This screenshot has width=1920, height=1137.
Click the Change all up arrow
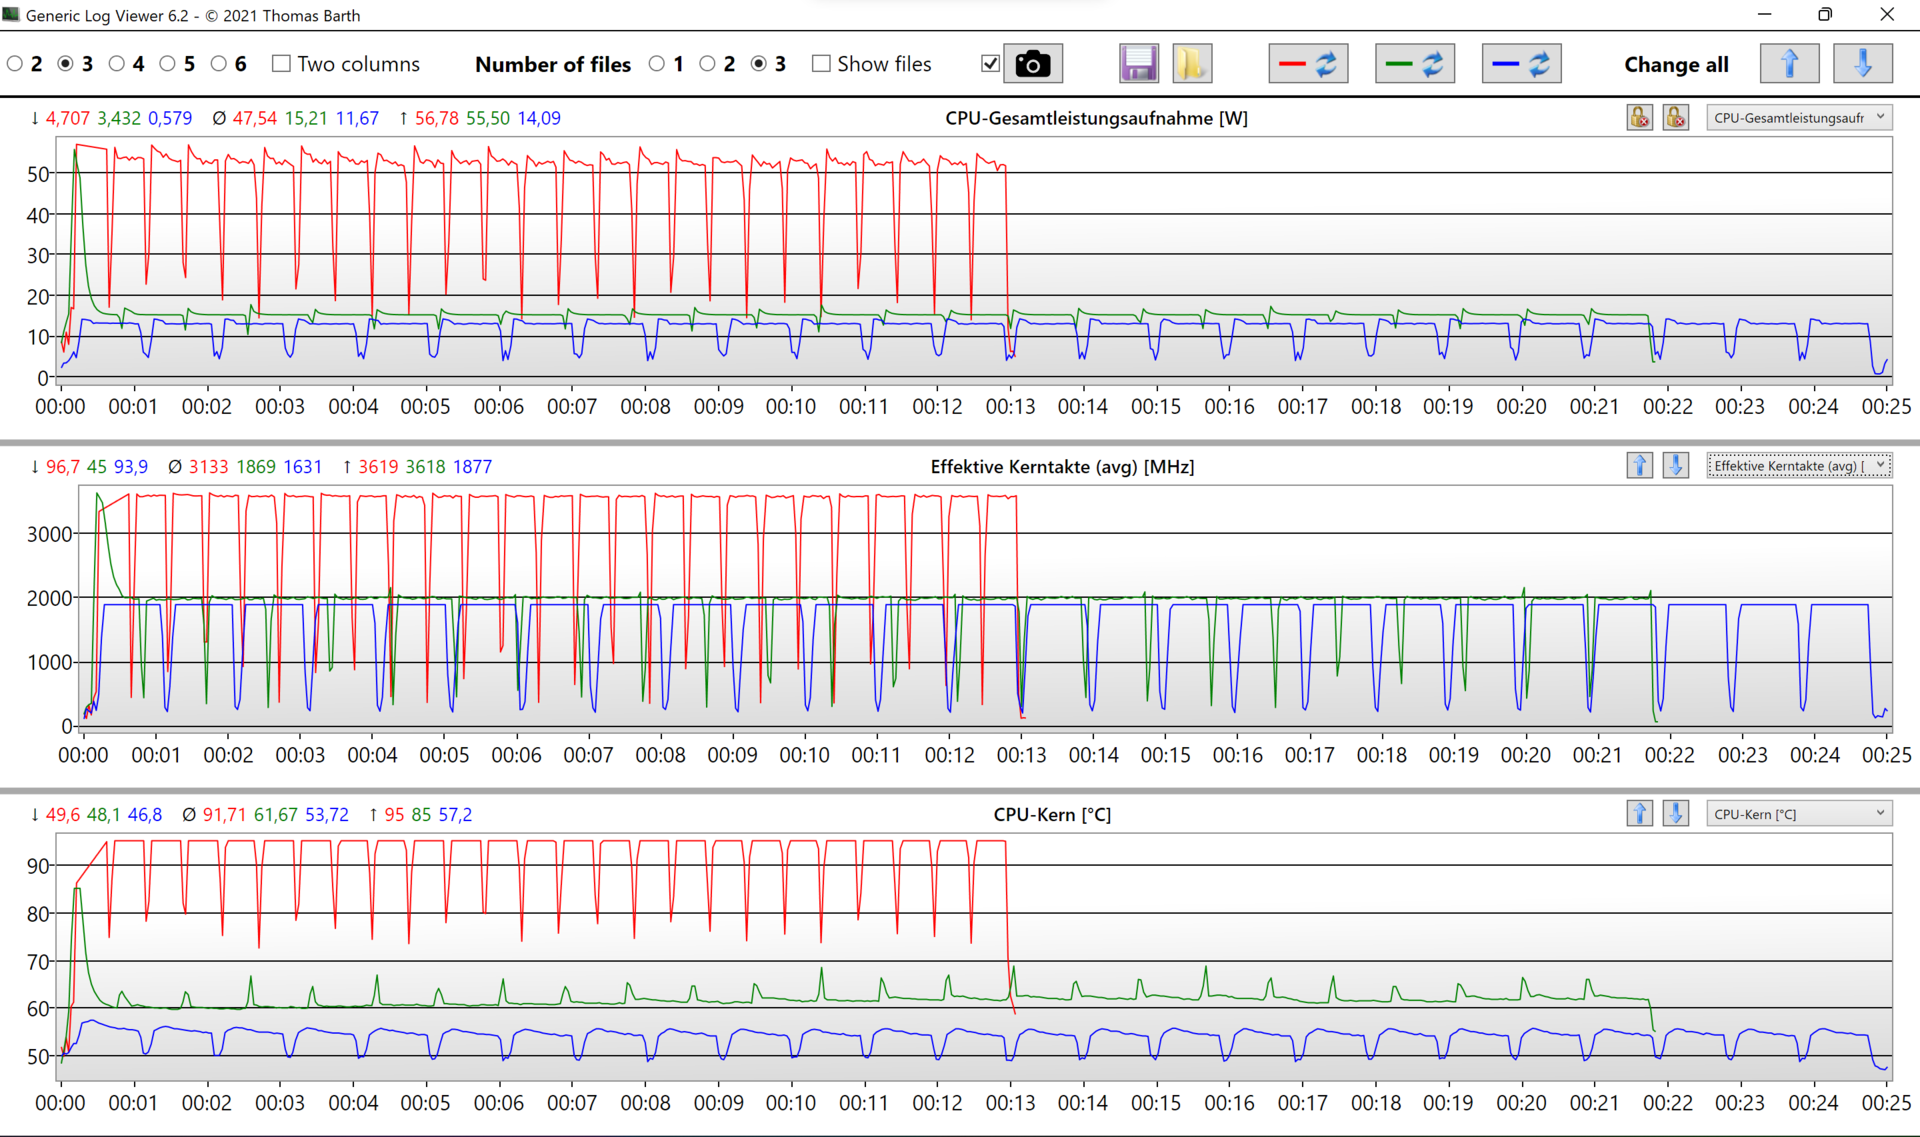click(1789, 64)
